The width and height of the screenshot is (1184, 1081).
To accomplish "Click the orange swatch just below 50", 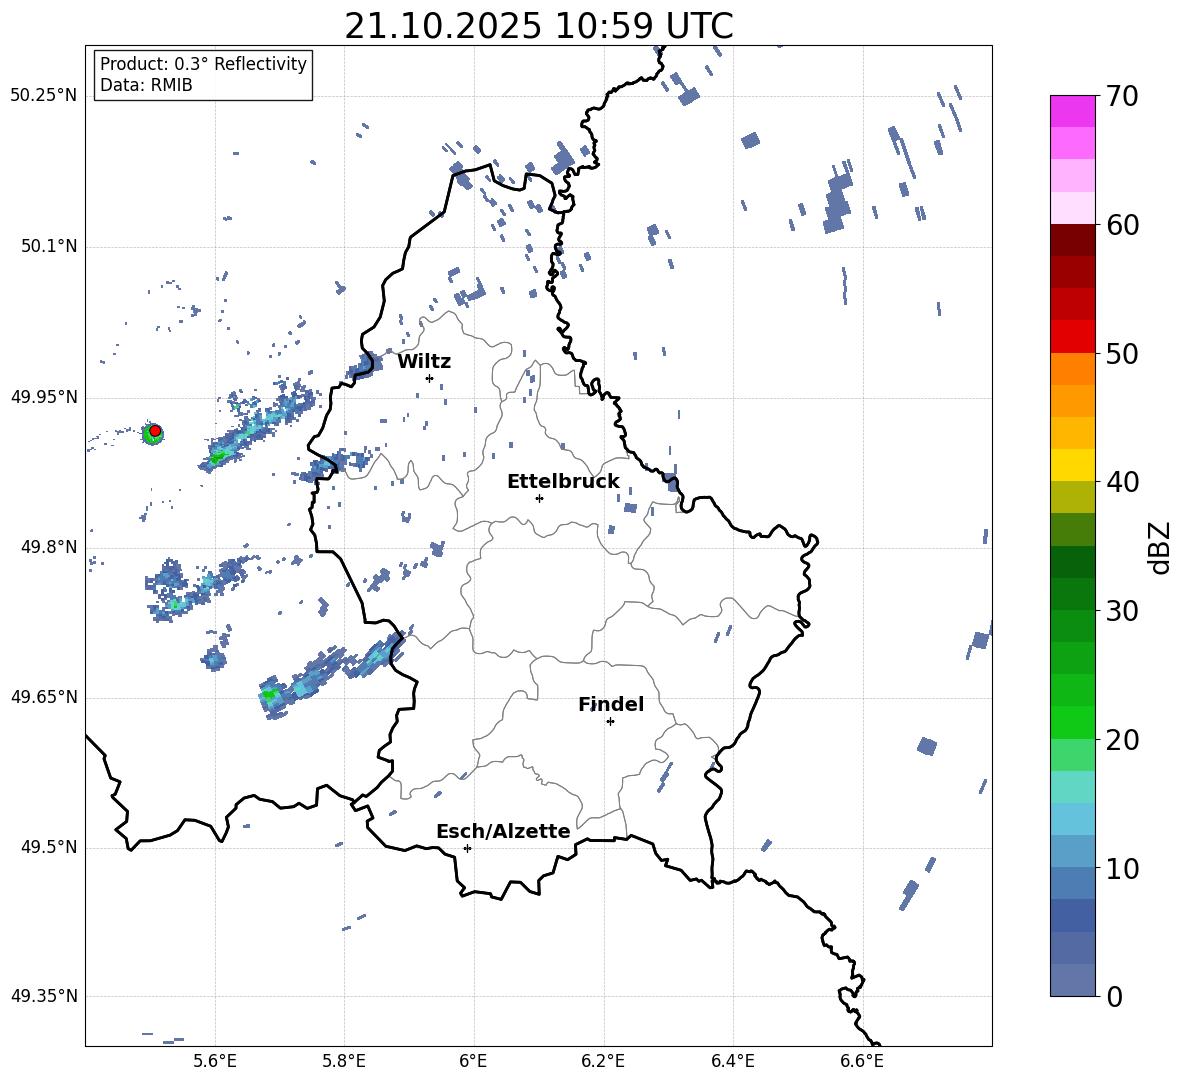I will pyautogui.click(x=1072, y=369).
